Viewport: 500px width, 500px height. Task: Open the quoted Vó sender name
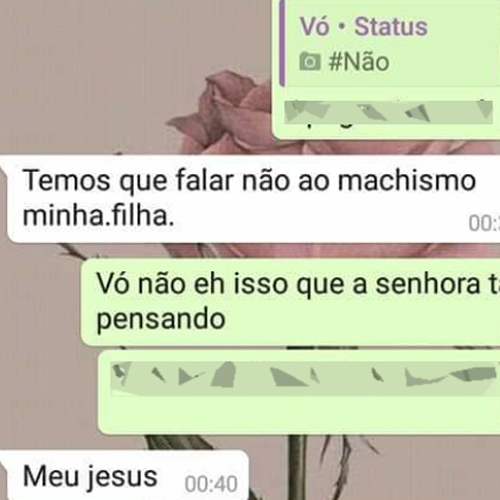click(x=314, y=26)
